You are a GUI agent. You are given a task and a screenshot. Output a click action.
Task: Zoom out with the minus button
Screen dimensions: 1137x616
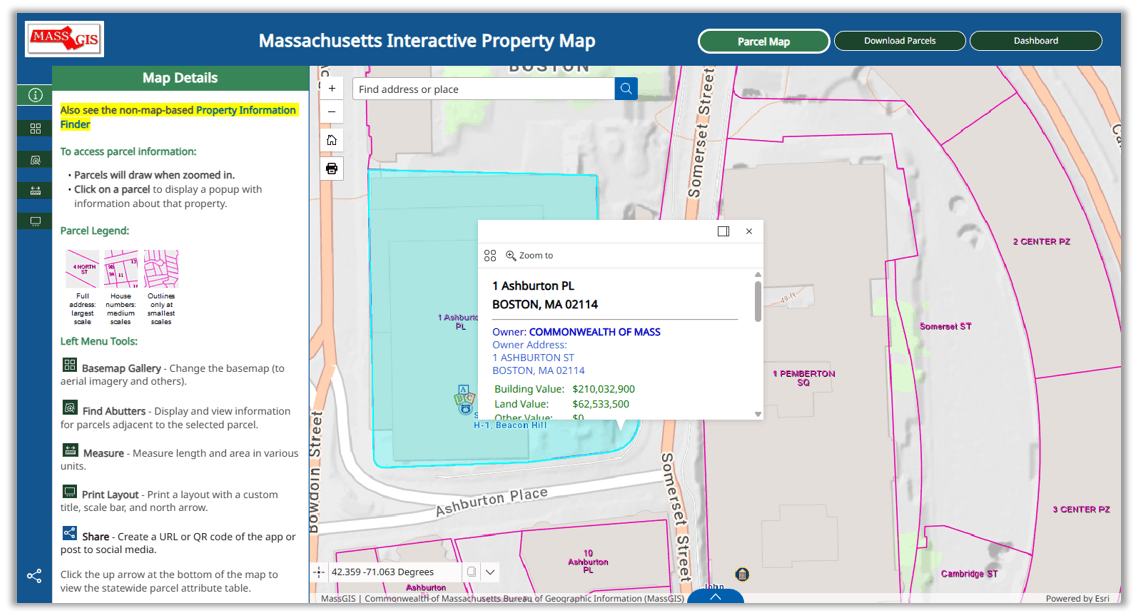[331, 112]
